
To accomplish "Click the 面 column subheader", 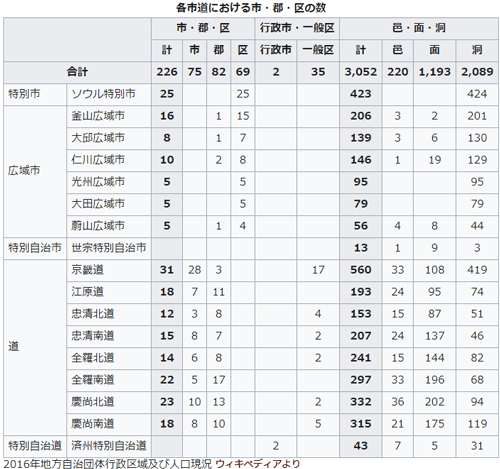I will point(434,50).
